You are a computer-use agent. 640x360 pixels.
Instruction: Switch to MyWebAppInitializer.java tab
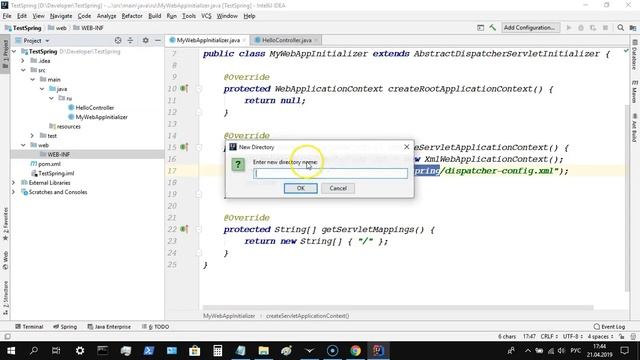tap(208, 40)
